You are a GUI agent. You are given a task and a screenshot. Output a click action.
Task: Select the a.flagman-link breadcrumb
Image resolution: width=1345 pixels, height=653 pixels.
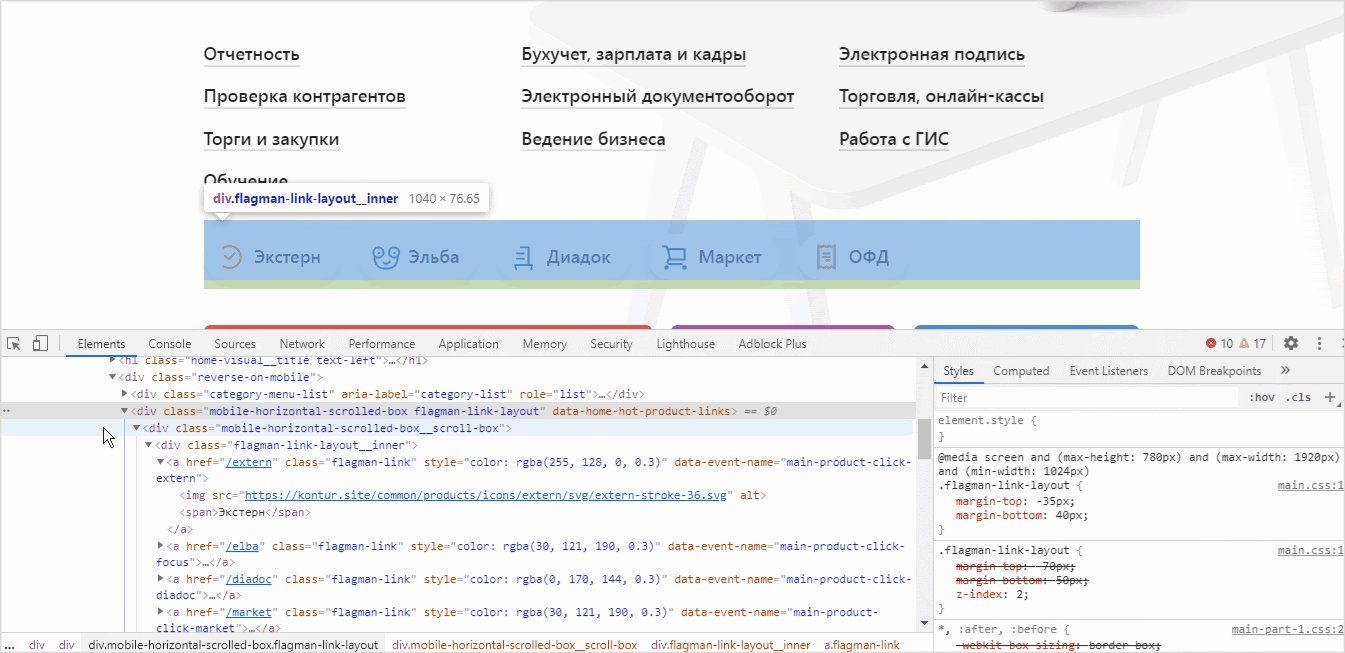coord(862,645)
